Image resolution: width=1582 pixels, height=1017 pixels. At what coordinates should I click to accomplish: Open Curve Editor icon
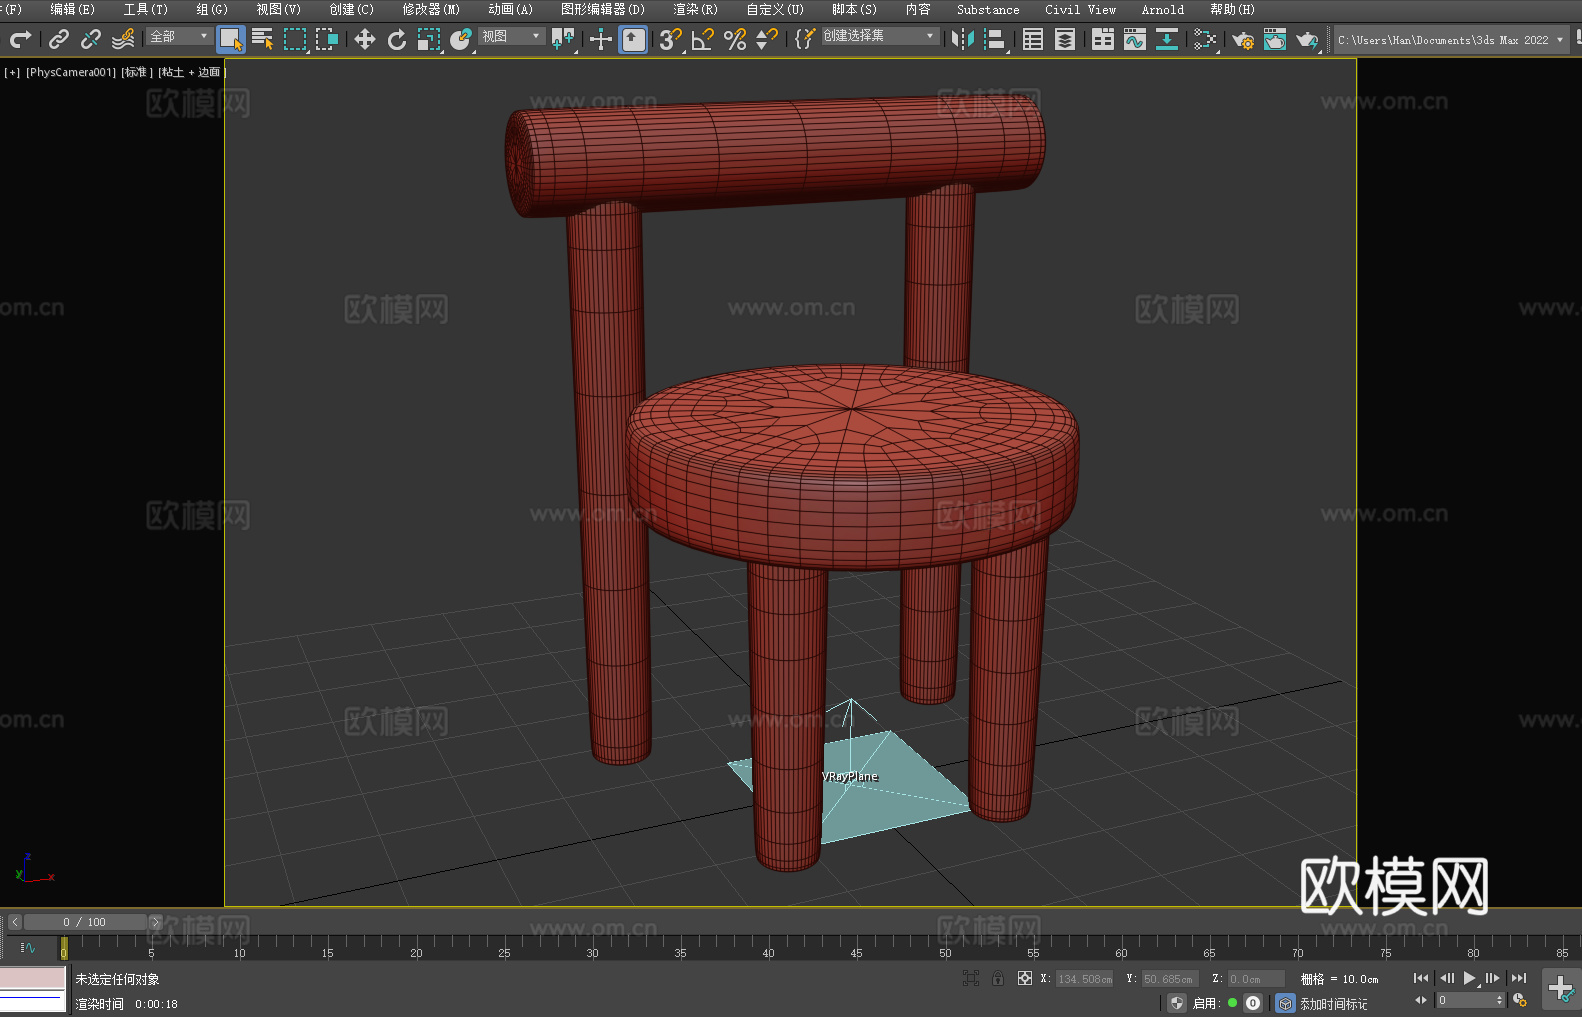pos(1135,40)
